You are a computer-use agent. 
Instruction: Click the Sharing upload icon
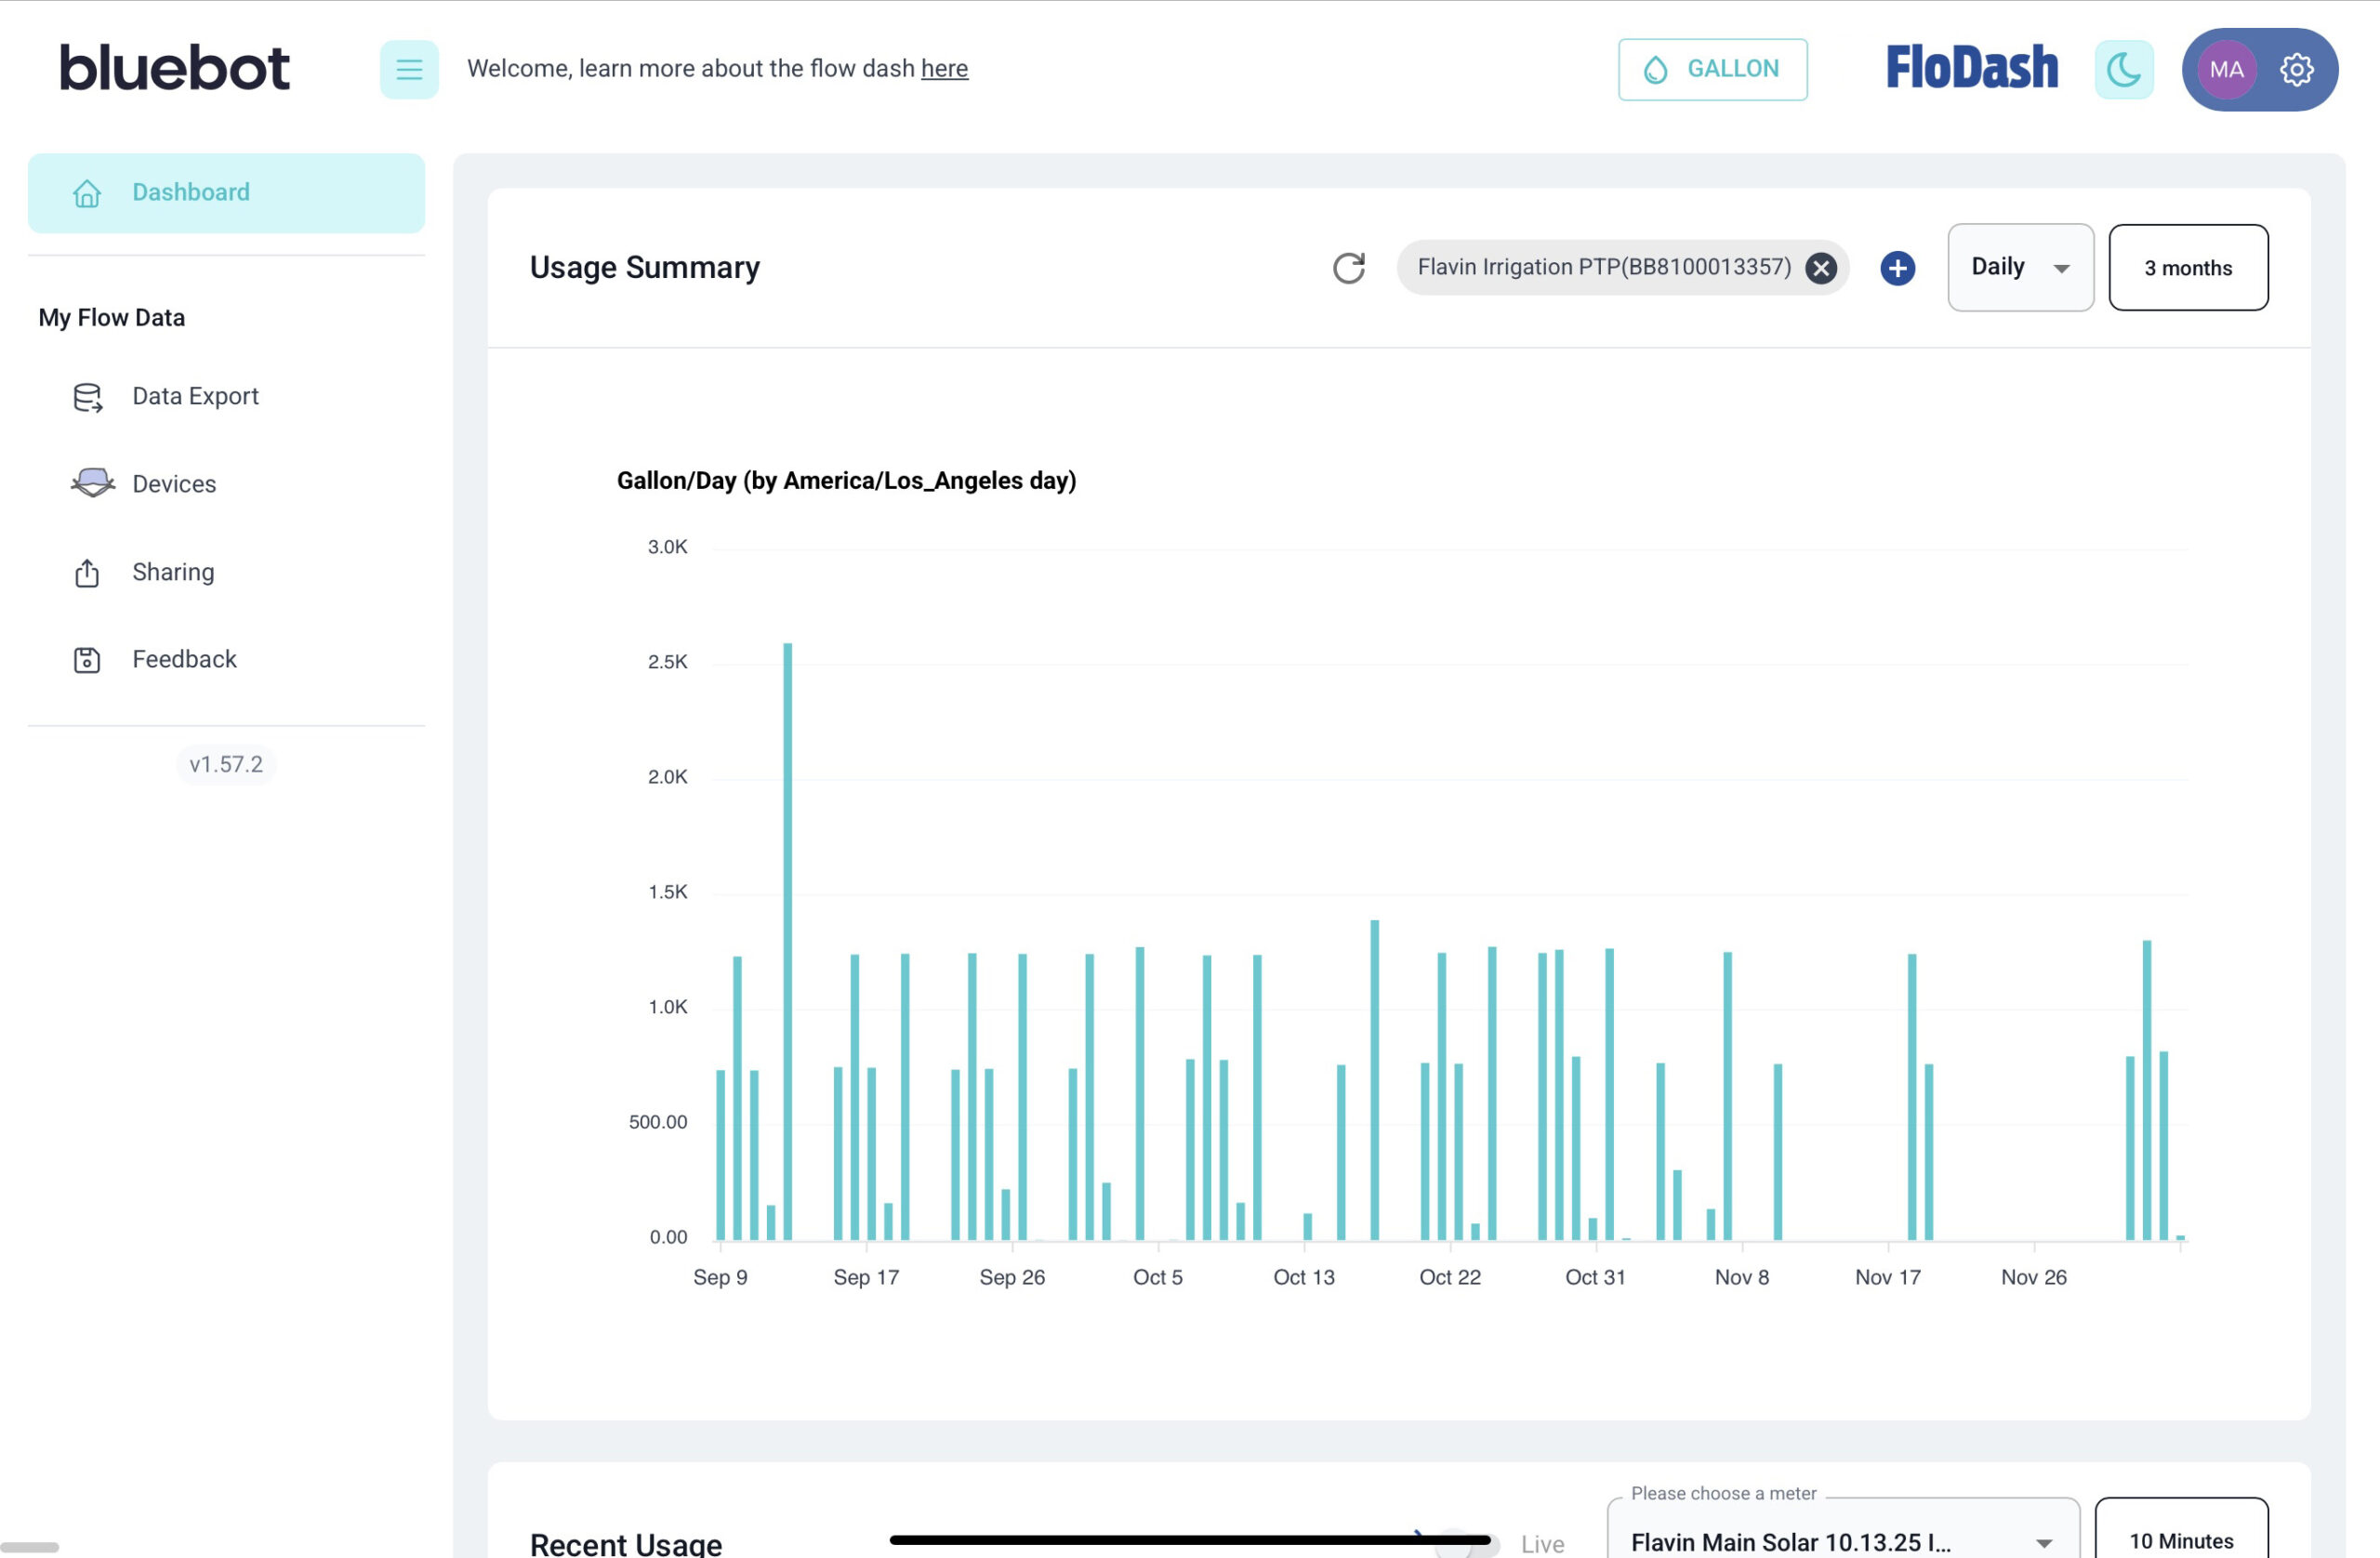(87, 572)
